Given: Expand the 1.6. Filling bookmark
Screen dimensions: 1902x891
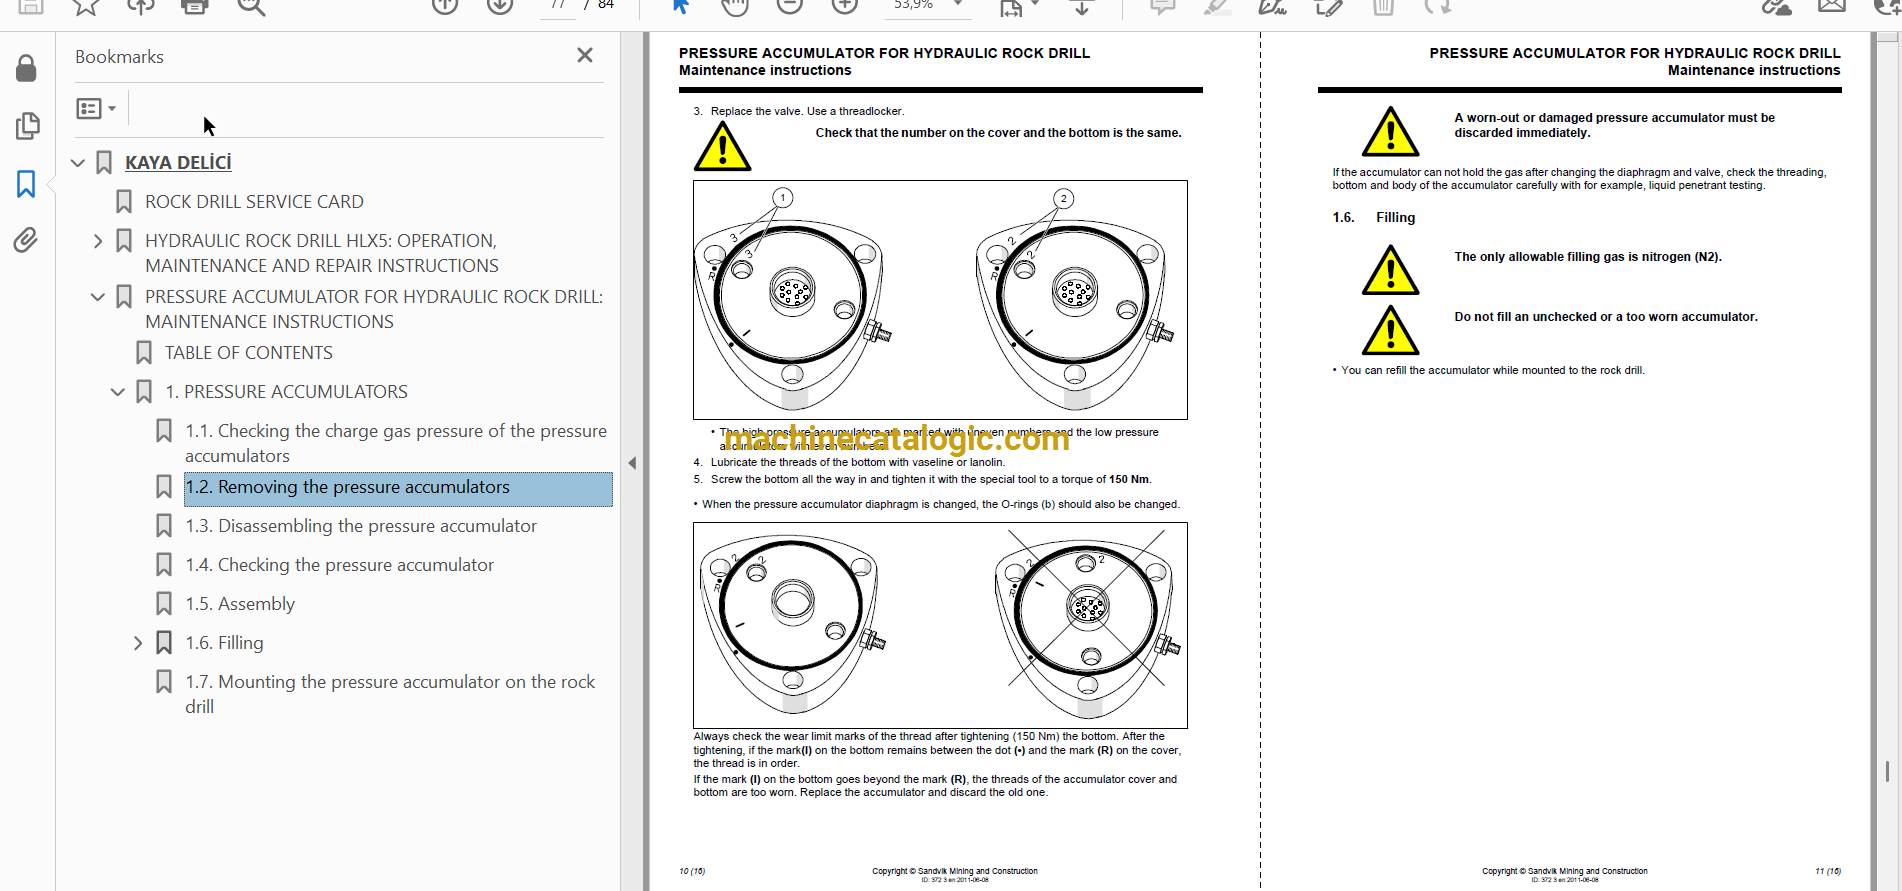Looking at the screenshot, I should click(138, 643).
